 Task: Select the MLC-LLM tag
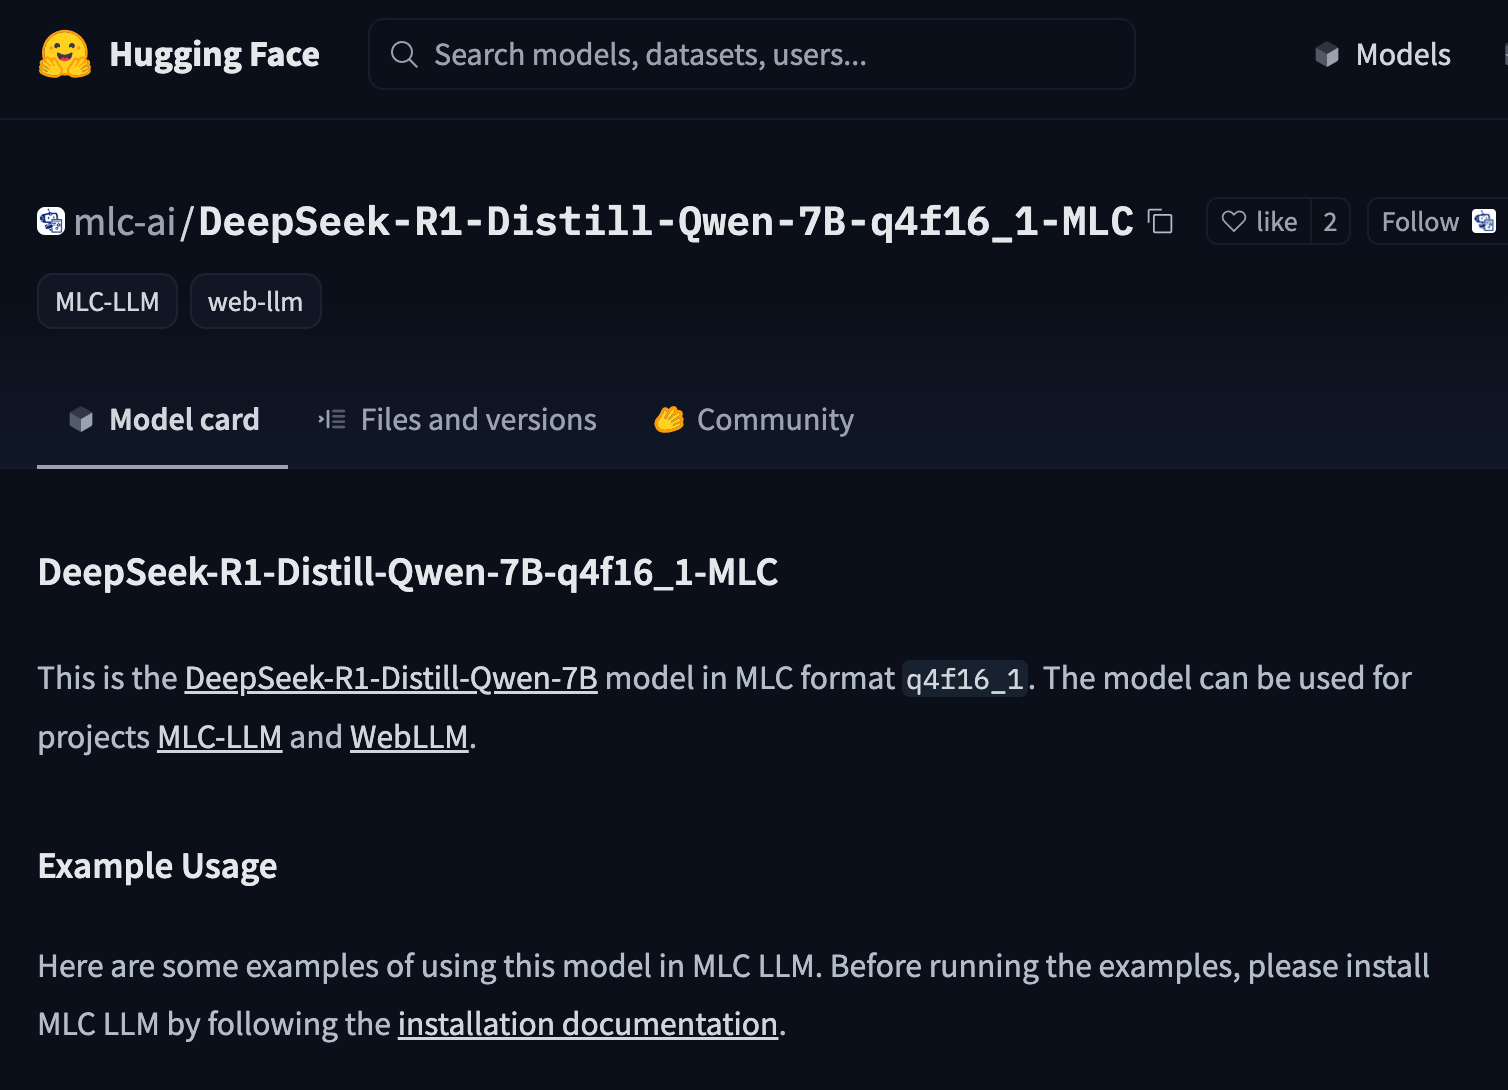pos(107,301)
